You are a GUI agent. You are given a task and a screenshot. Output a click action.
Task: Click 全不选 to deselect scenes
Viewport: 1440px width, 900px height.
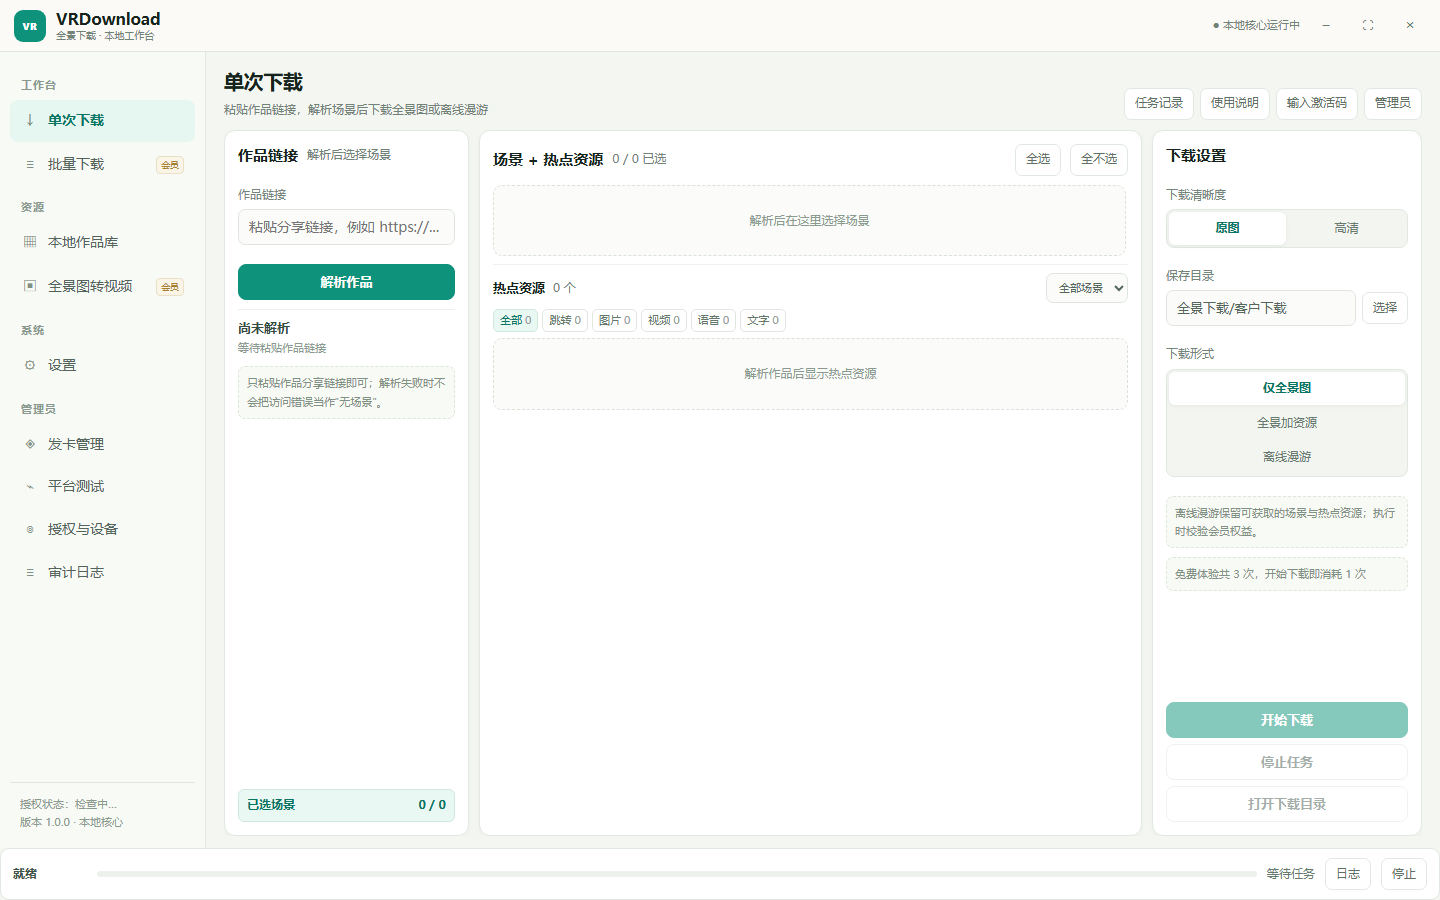pos(1099,159)
